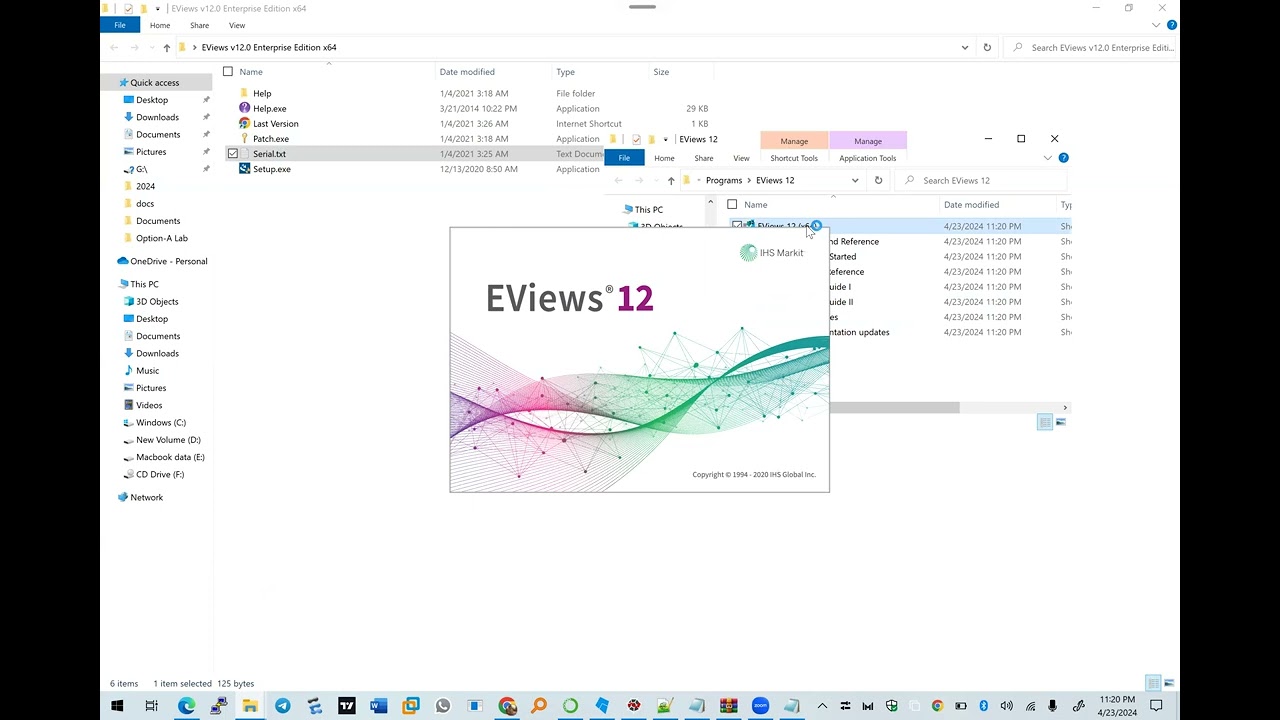The image size is (1280, 720).
Task: Open the Option-A Lab folder in Quick access
Action: click(x=161, y=238)
